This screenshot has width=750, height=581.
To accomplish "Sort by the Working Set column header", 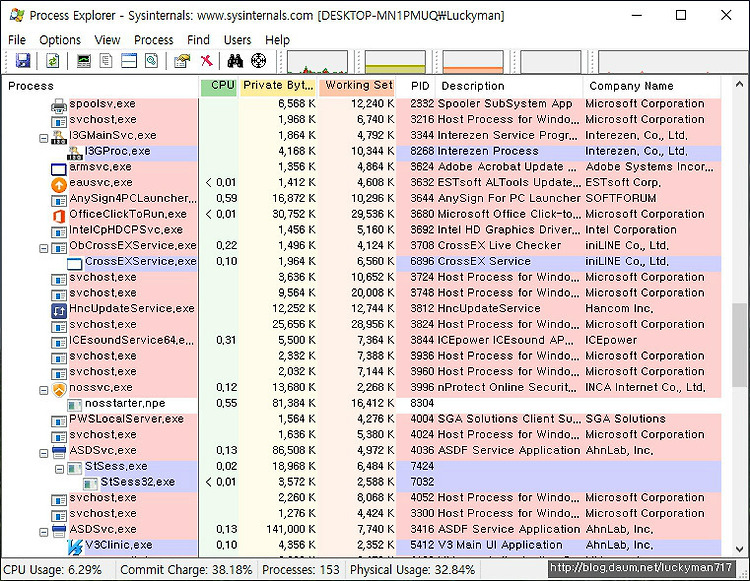I will pyautogui.click(x=356, y=87).
